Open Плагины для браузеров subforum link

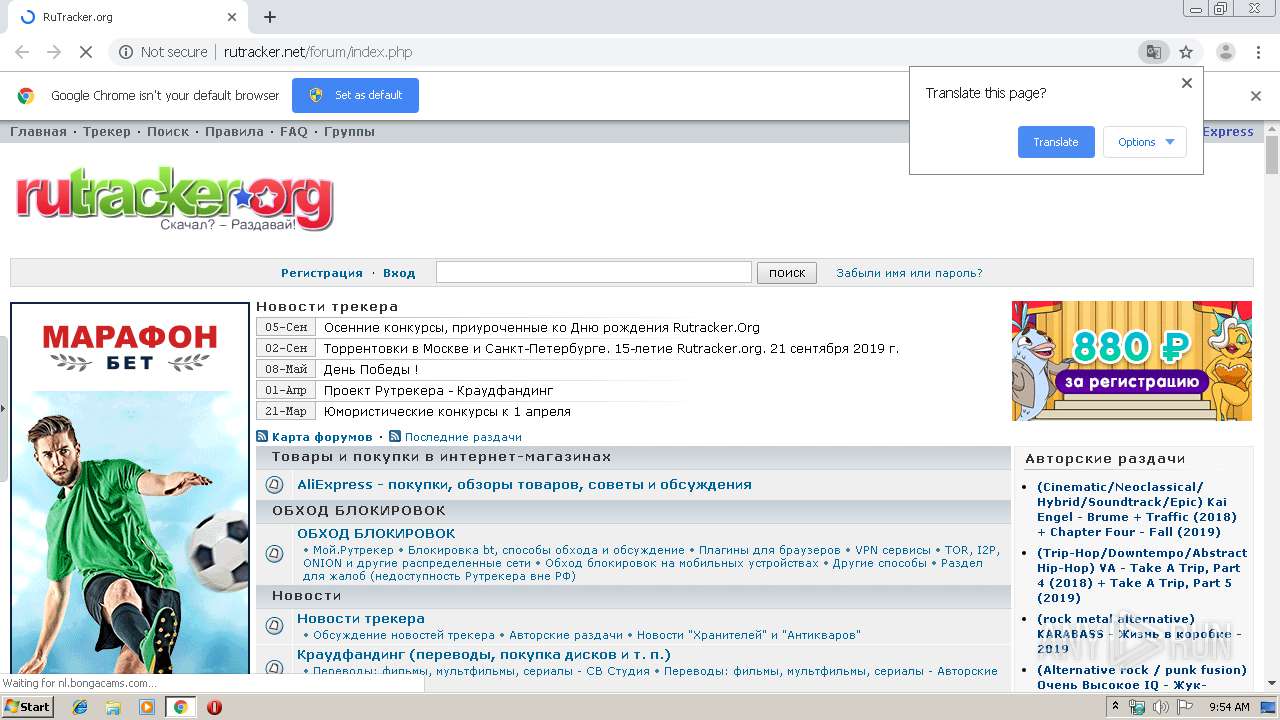point(770,550)
